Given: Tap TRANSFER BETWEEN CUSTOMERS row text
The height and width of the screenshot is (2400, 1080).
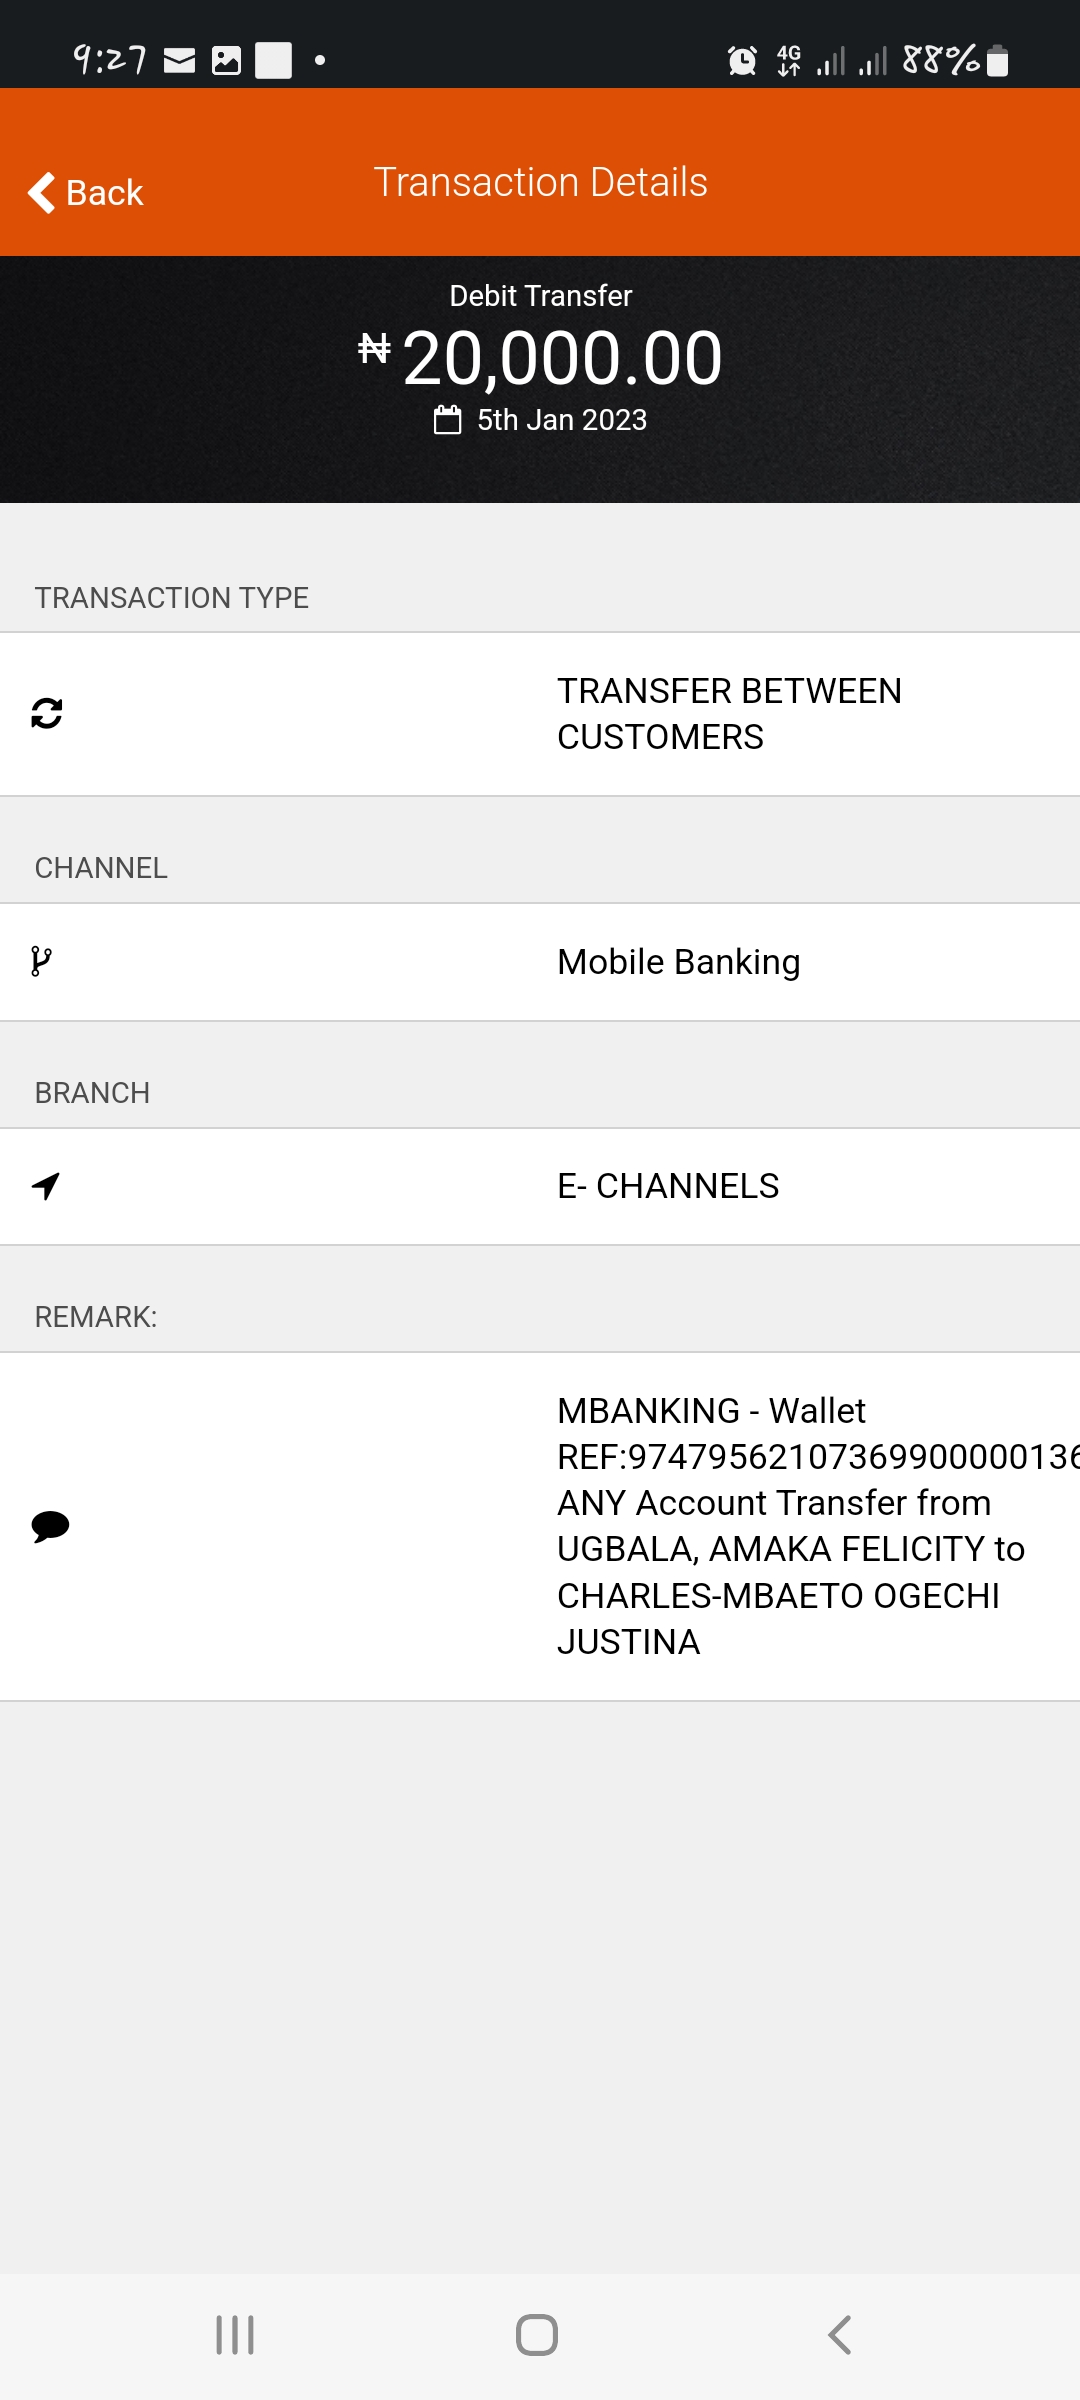Looking at the screenshot, I should coord(729,714).
